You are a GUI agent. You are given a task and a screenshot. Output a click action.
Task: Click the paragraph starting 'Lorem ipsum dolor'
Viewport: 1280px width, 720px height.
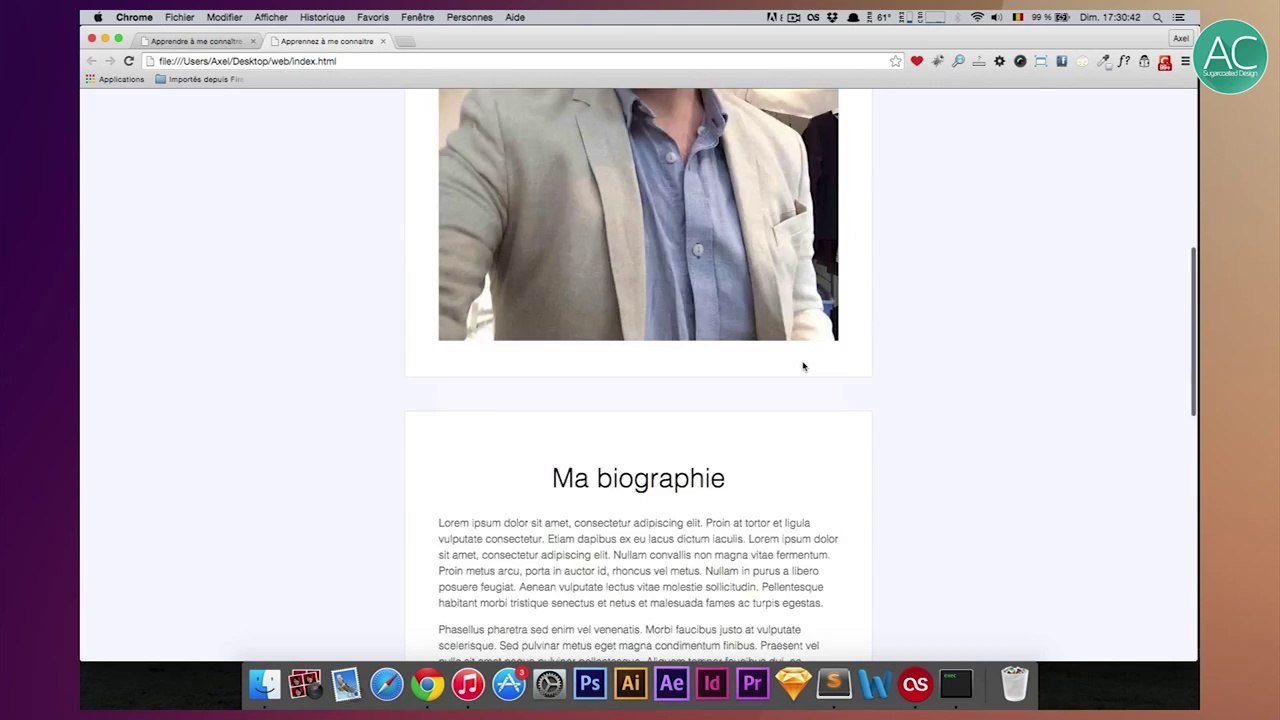(x=638, y=563)
